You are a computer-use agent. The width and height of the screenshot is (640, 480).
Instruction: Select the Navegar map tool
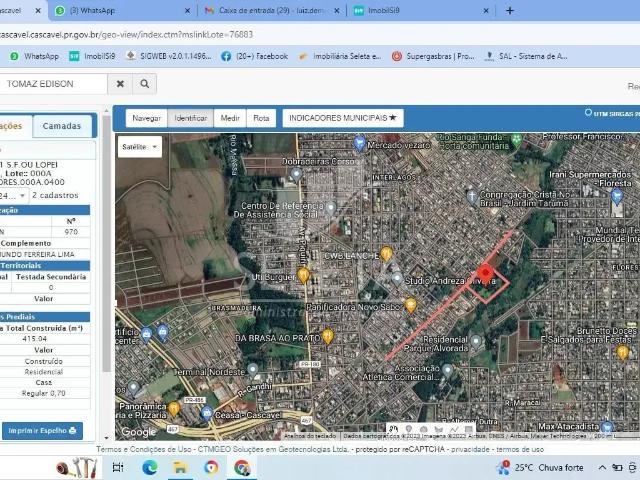(147, 118)
